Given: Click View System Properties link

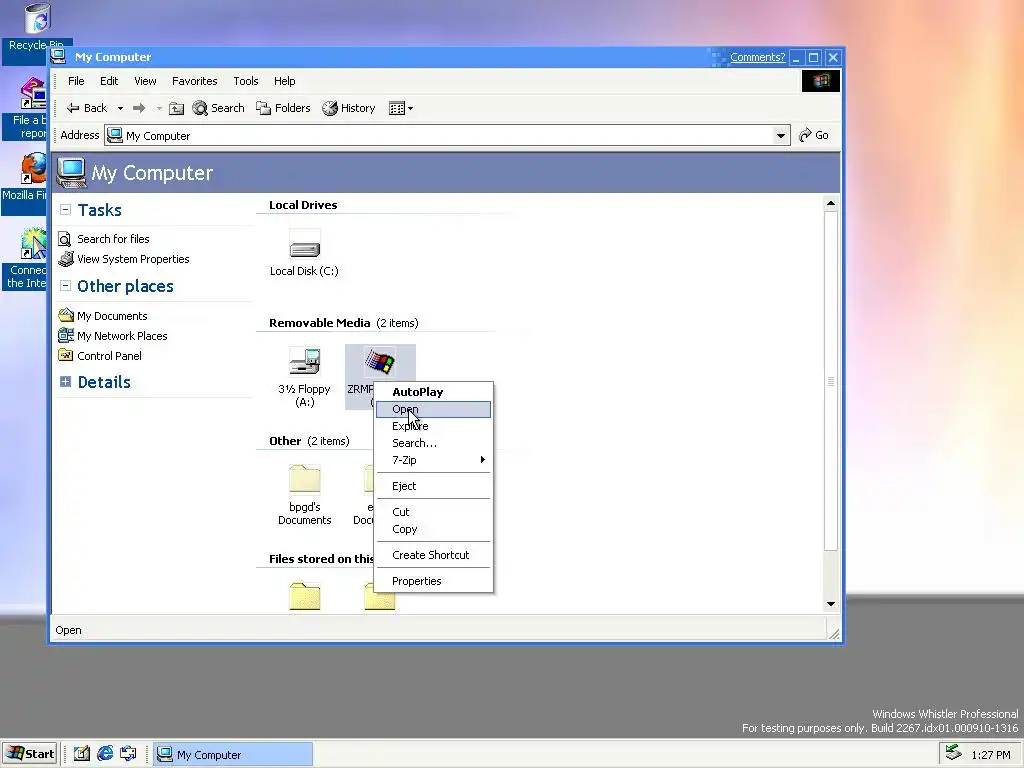Looking at the screenshot, I should 133,259.
